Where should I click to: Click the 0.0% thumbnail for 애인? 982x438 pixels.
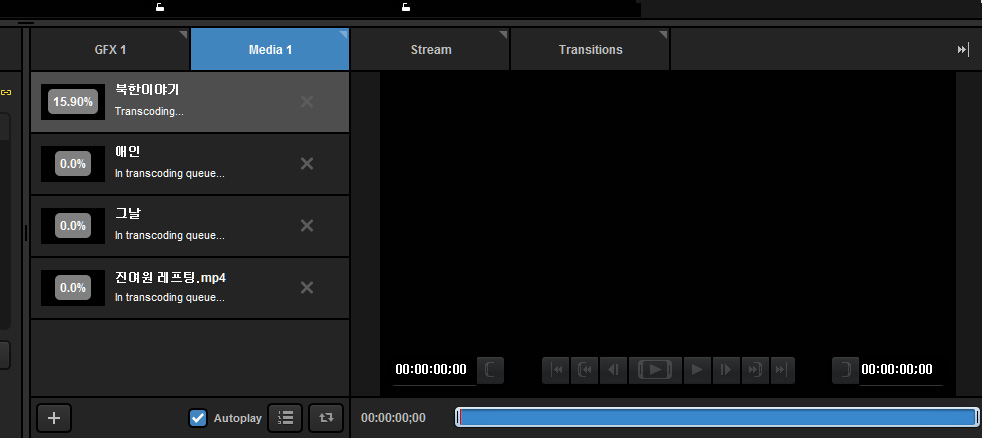[73, 164]
